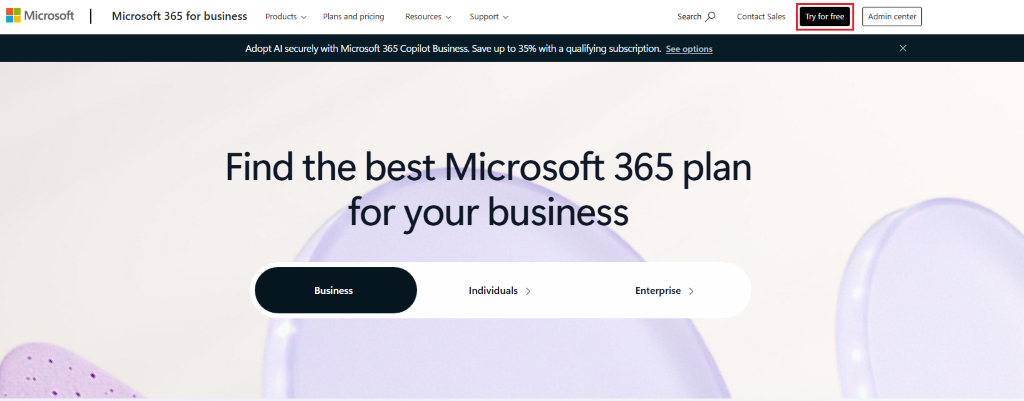Image resolution: width=1024 pixels, height=401 pixels.
Task: Select the Business plan tab
Action: pos(336,290)
